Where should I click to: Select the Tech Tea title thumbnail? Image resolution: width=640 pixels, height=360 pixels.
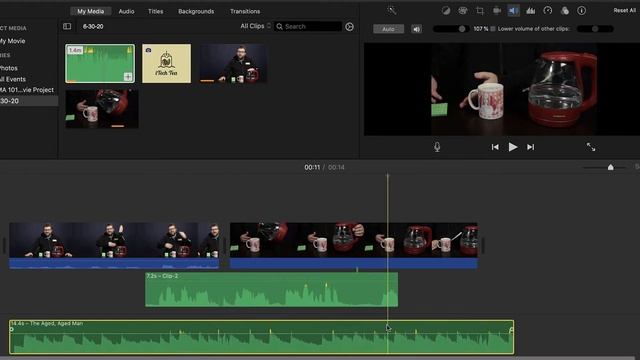[x=167, y=64]
